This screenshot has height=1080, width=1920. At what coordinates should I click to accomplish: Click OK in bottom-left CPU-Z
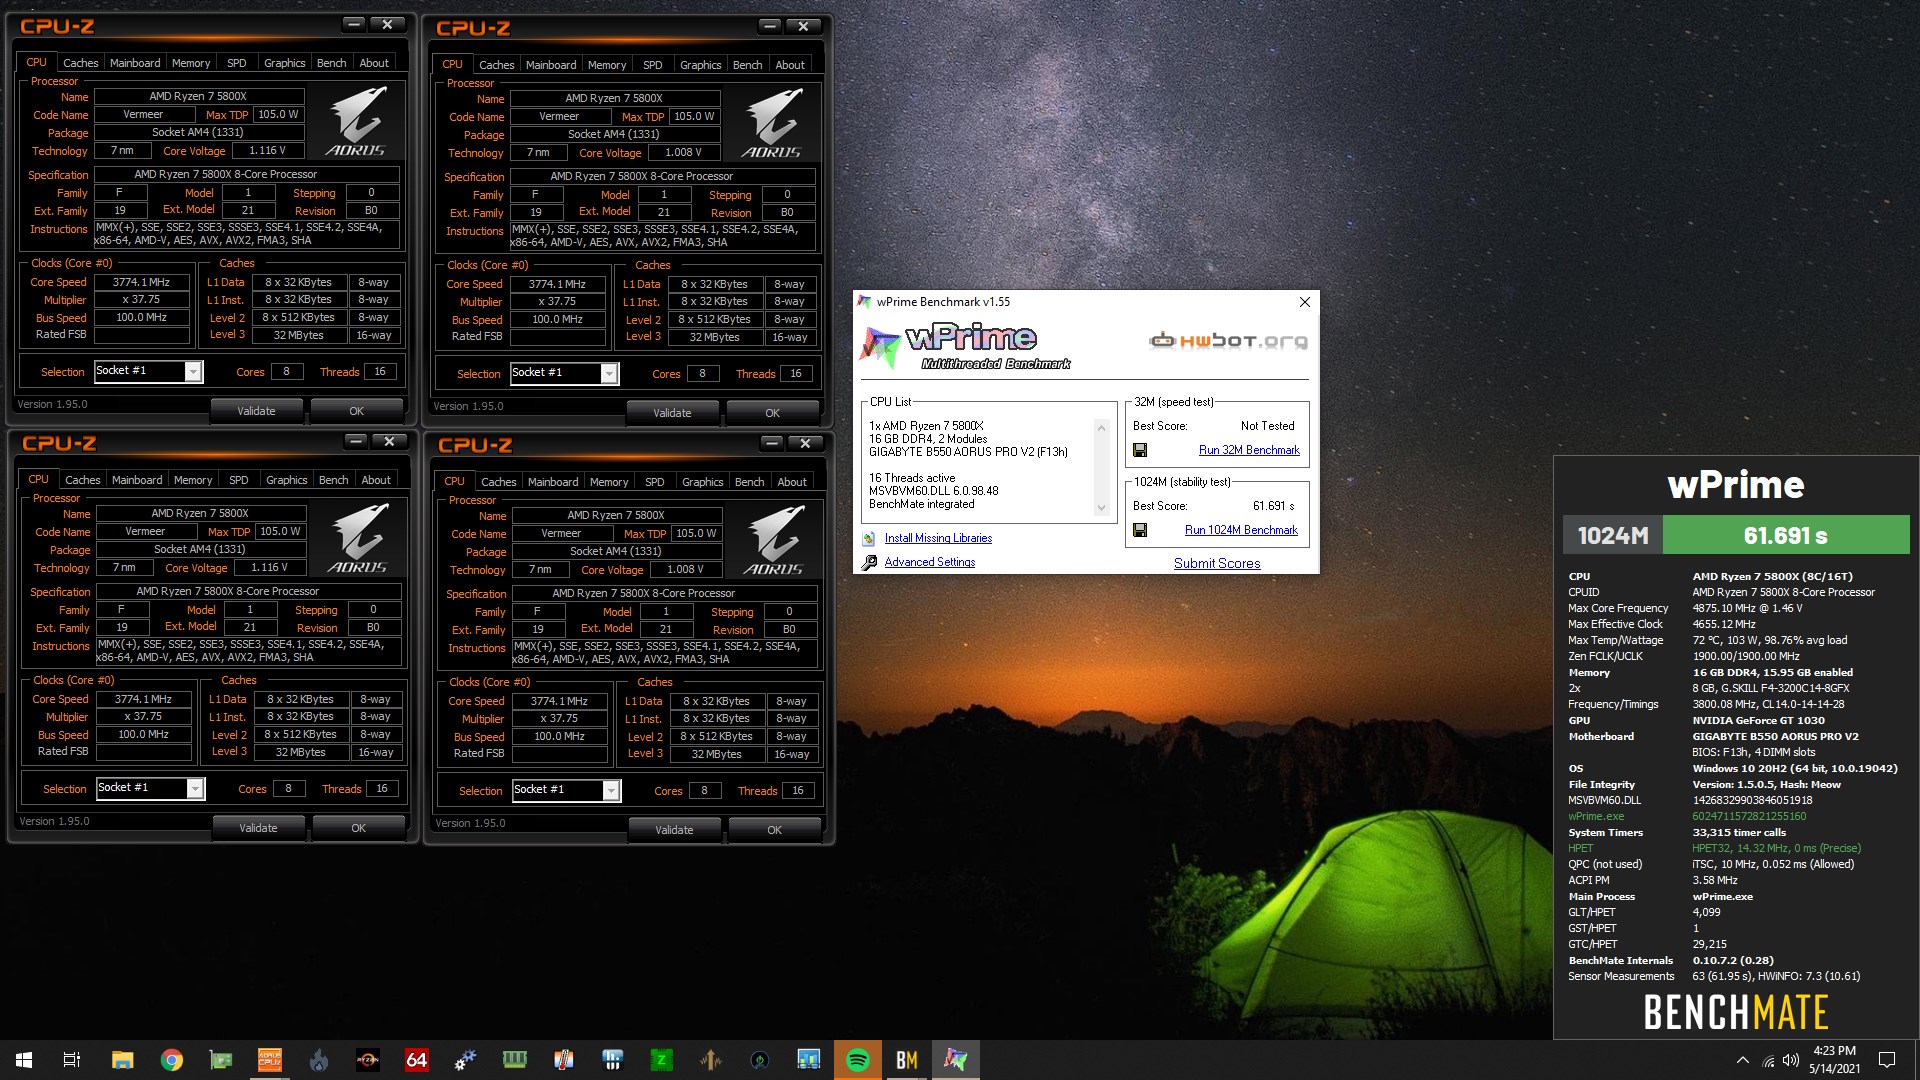[x=358, y=828]
